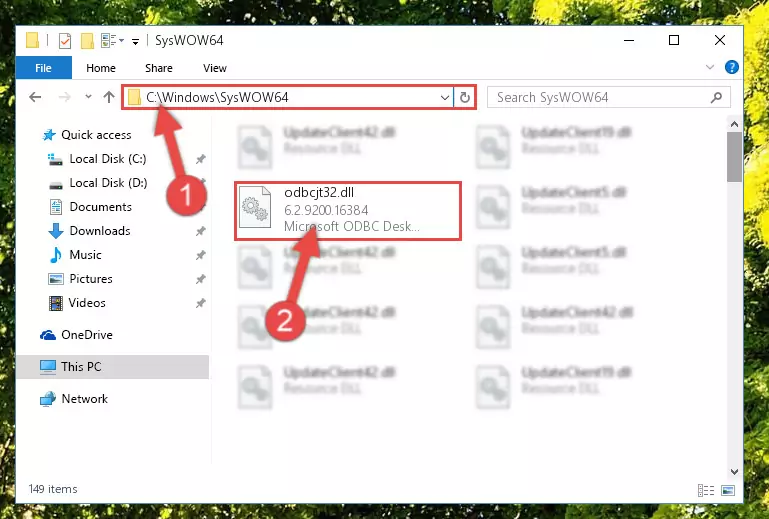Refresh the SysWOW64 folder

coord(464,98)
